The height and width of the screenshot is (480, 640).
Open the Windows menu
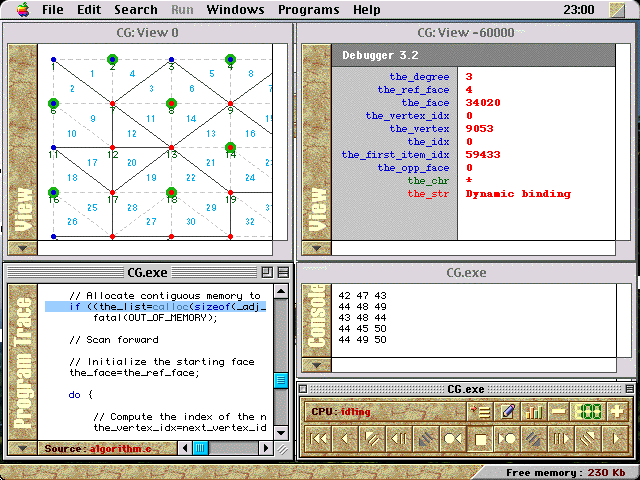235,9
